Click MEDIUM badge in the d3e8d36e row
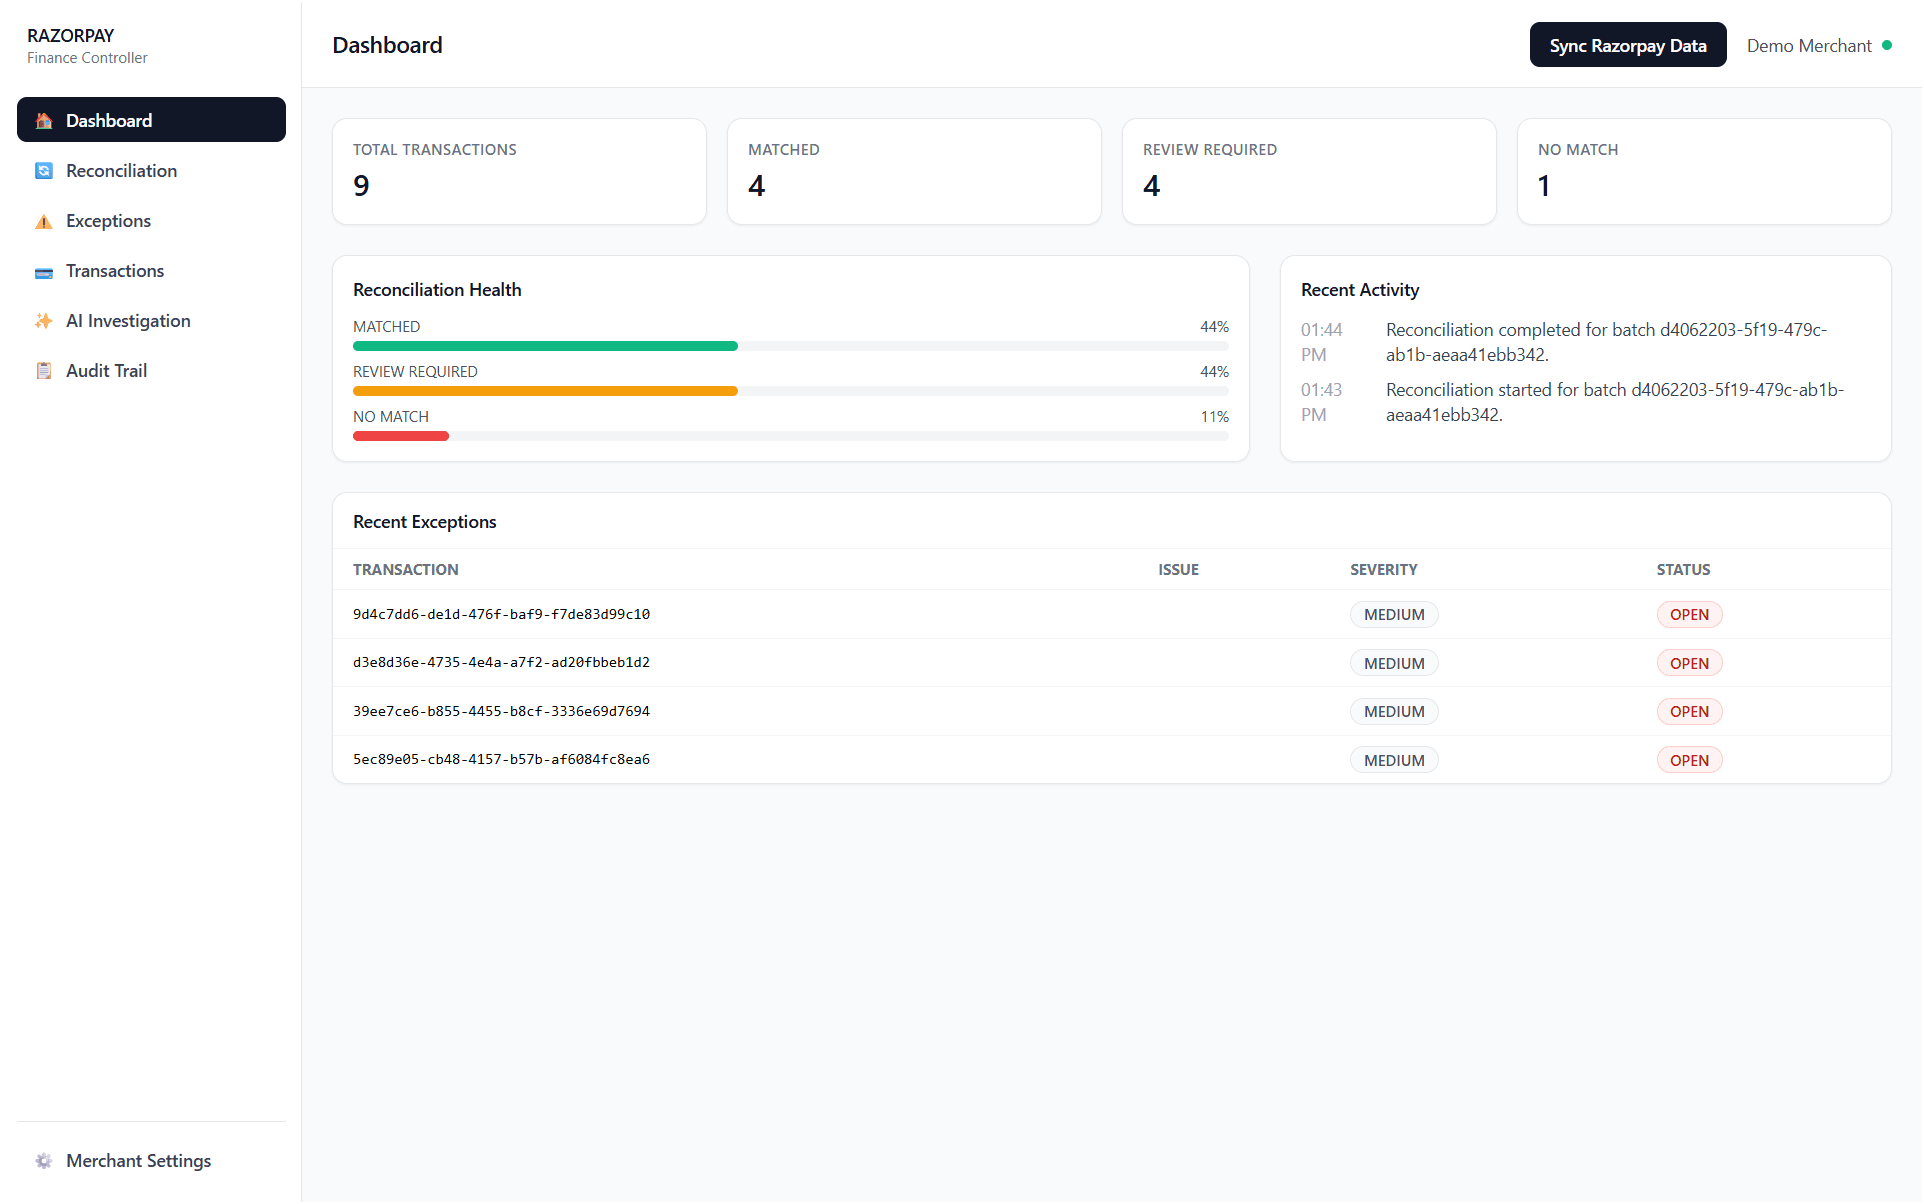The image size is (1924, 1204). click(x=1394, y=663)
